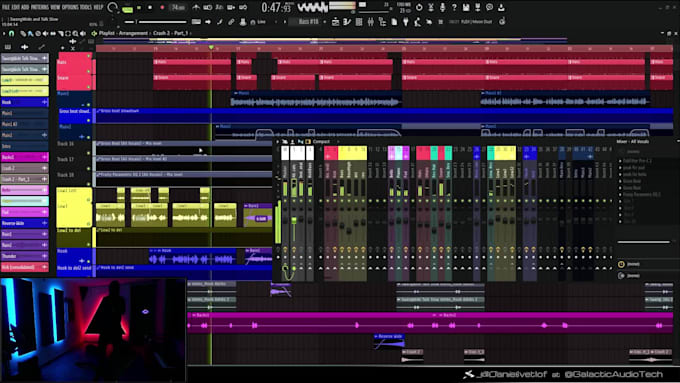The image size is (680, 383).
Task: Open the FILE menu
Action: [x=6, y=7]
